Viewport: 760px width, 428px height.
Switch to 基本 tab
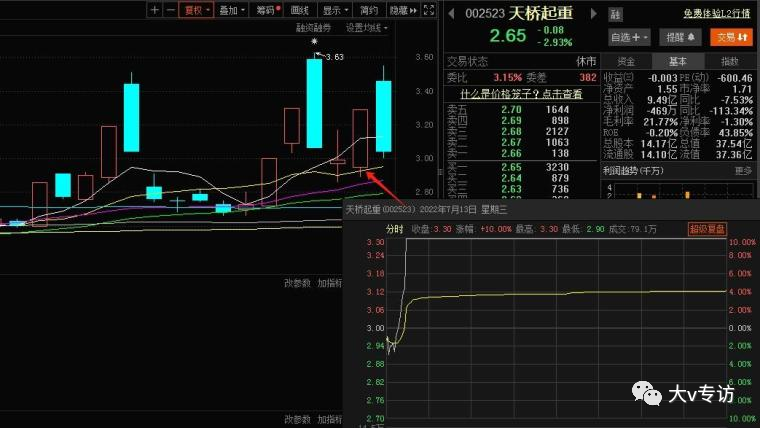(x=678, y=62)
